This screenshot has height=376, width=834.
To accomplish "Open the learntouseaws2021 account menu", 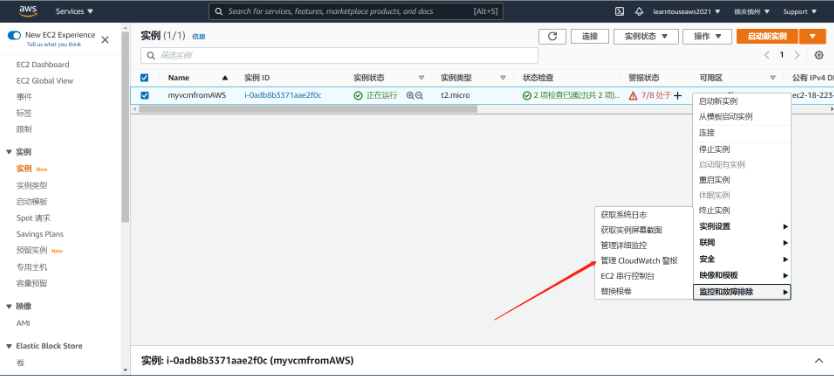I will (687, 12).
